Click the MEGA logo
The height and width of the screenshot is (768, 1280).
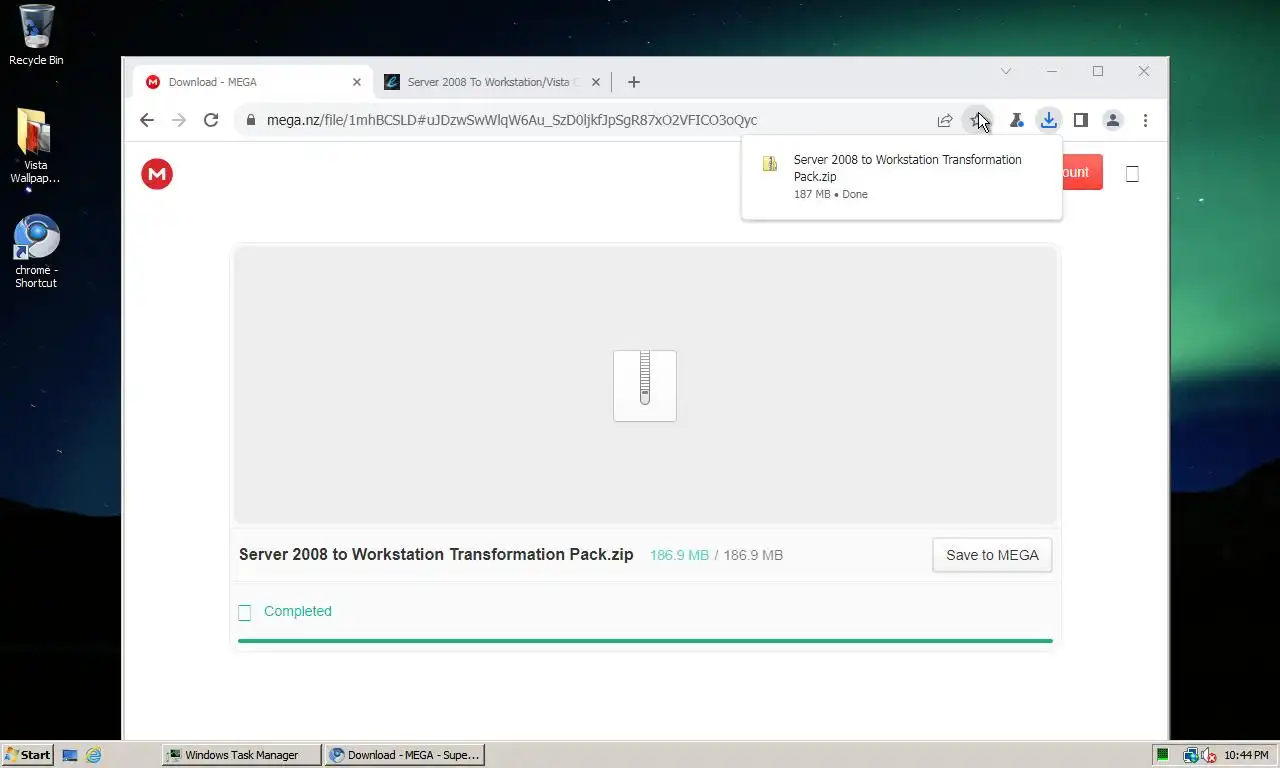[157, 174]
